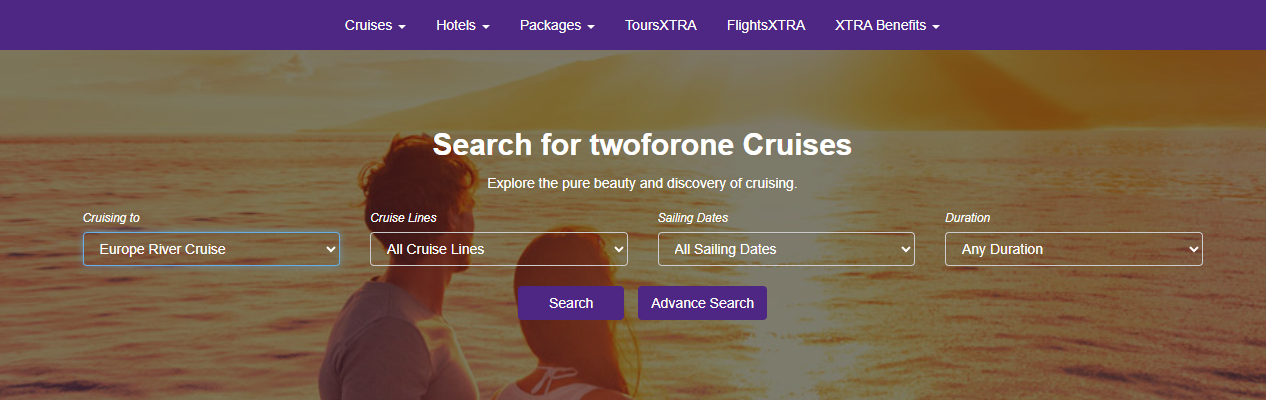This screenshot has width=1266, height=400.
Task: Click the 'Cruising to' field label
Action: click(x=111, y=218)
